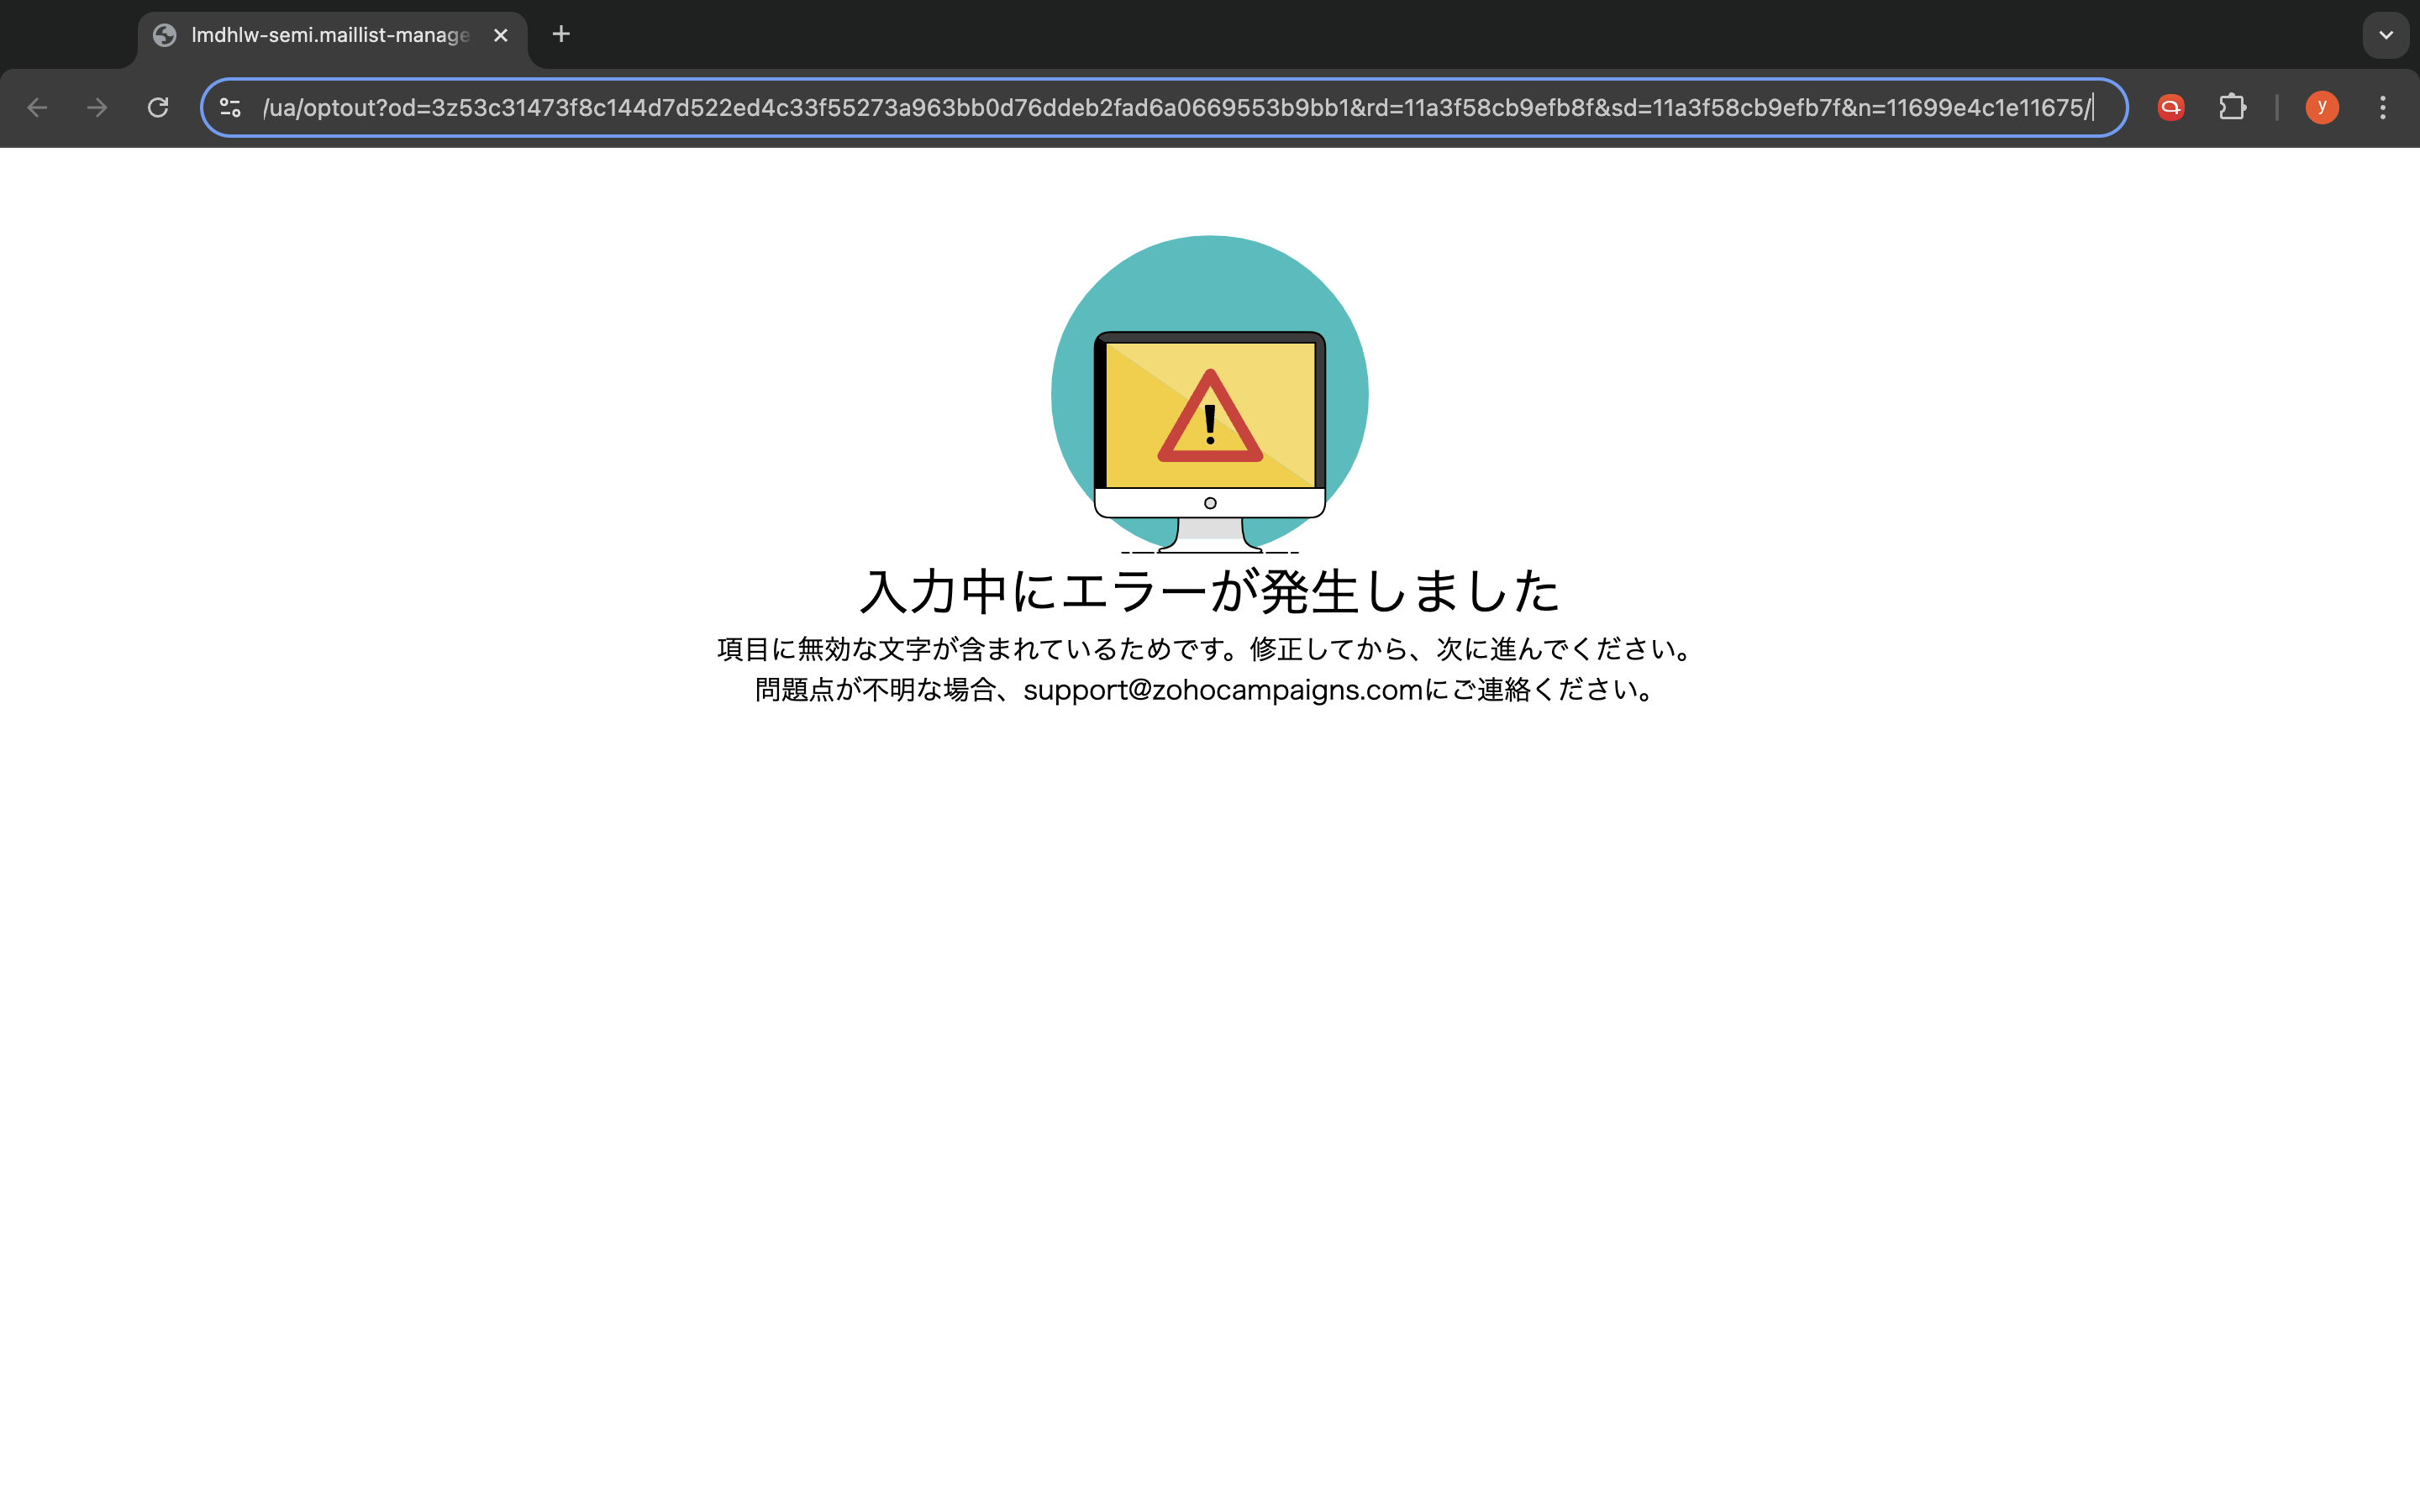Image resolution: width=2420 pixels, height=1512 pixels.
Task: Click in the URL address bar
Action: pyautogui.click(x=1170, y=108)
